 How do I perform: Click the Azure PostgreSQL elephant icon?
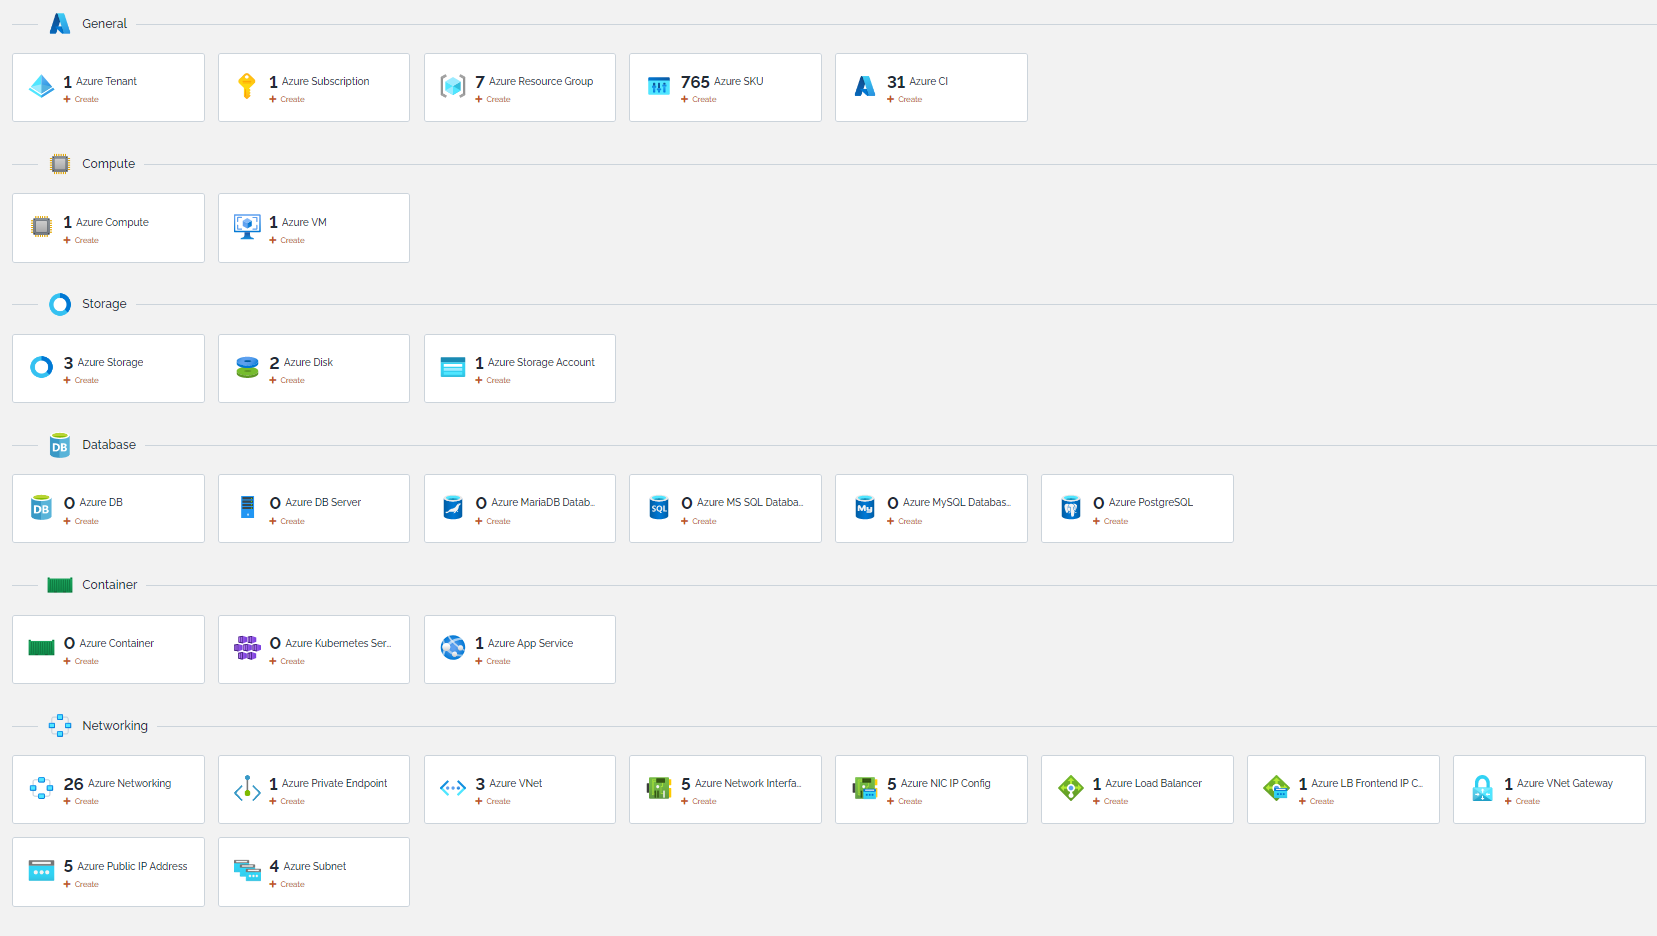point(1070,508)
